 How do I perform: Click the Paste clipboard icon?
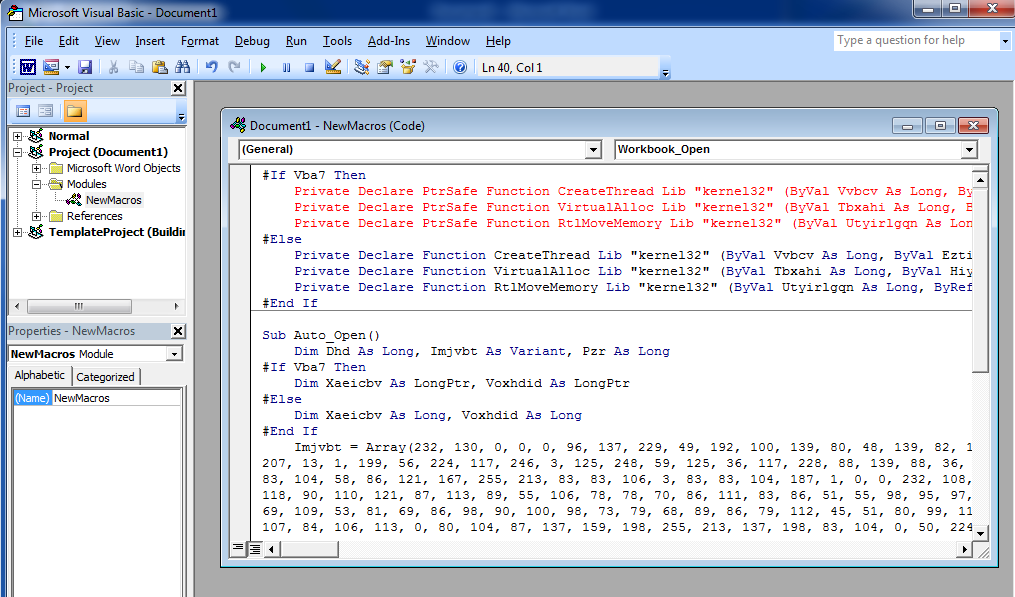159,67
